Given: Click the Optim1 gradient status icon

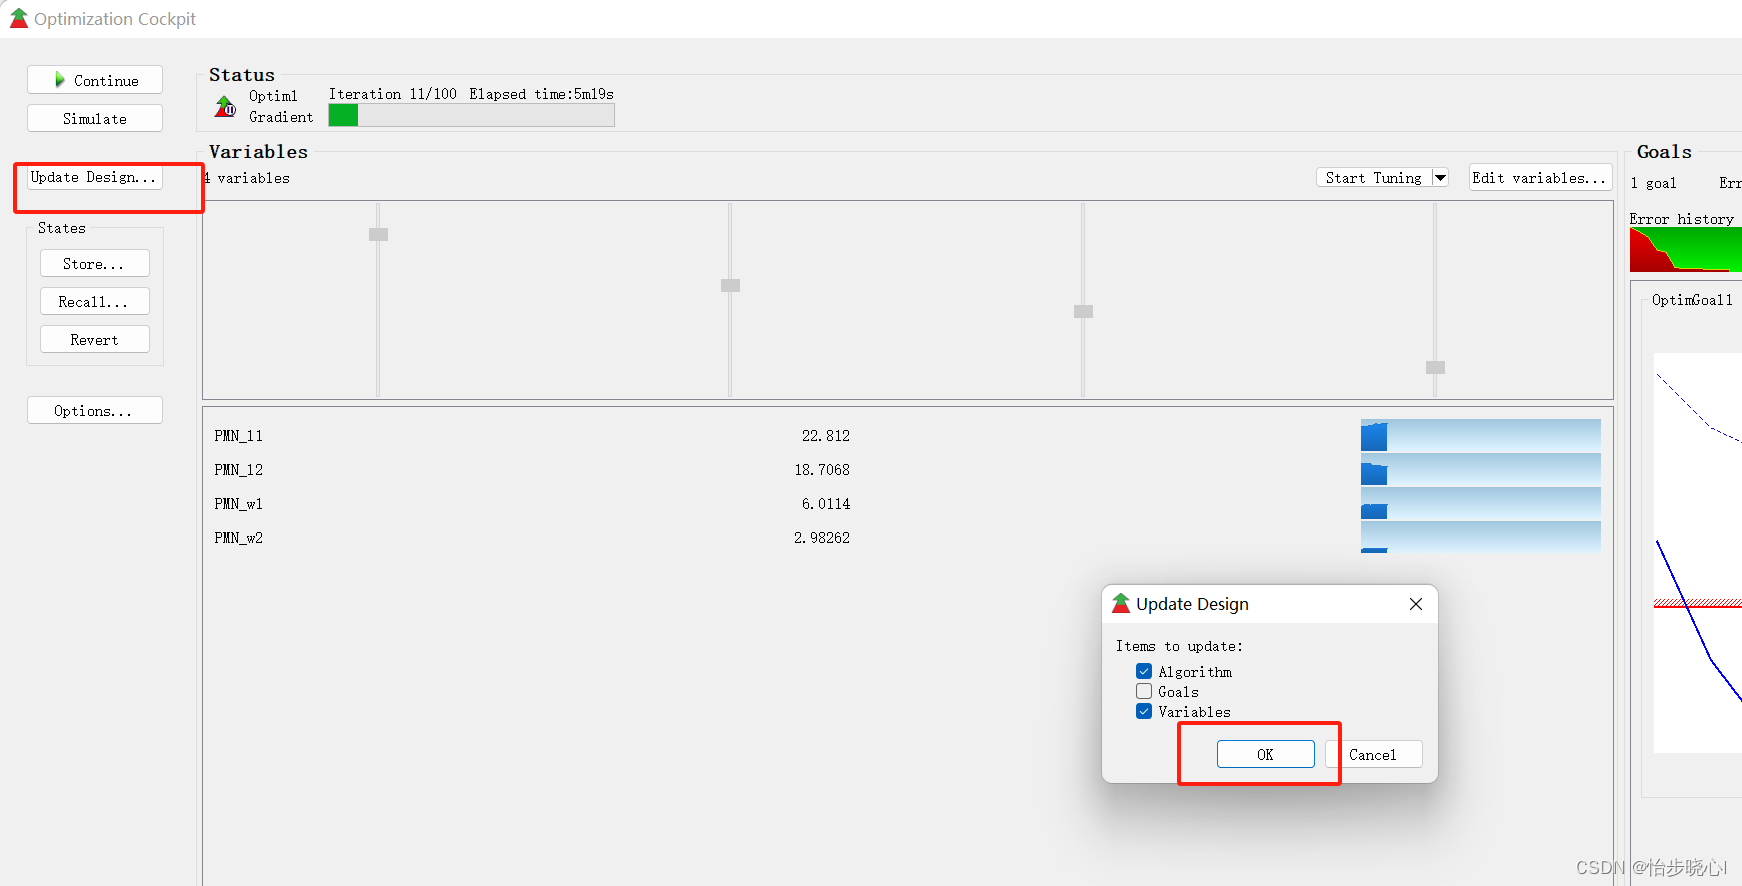Looking at the screenshot, I should click(x=225, y=106).
